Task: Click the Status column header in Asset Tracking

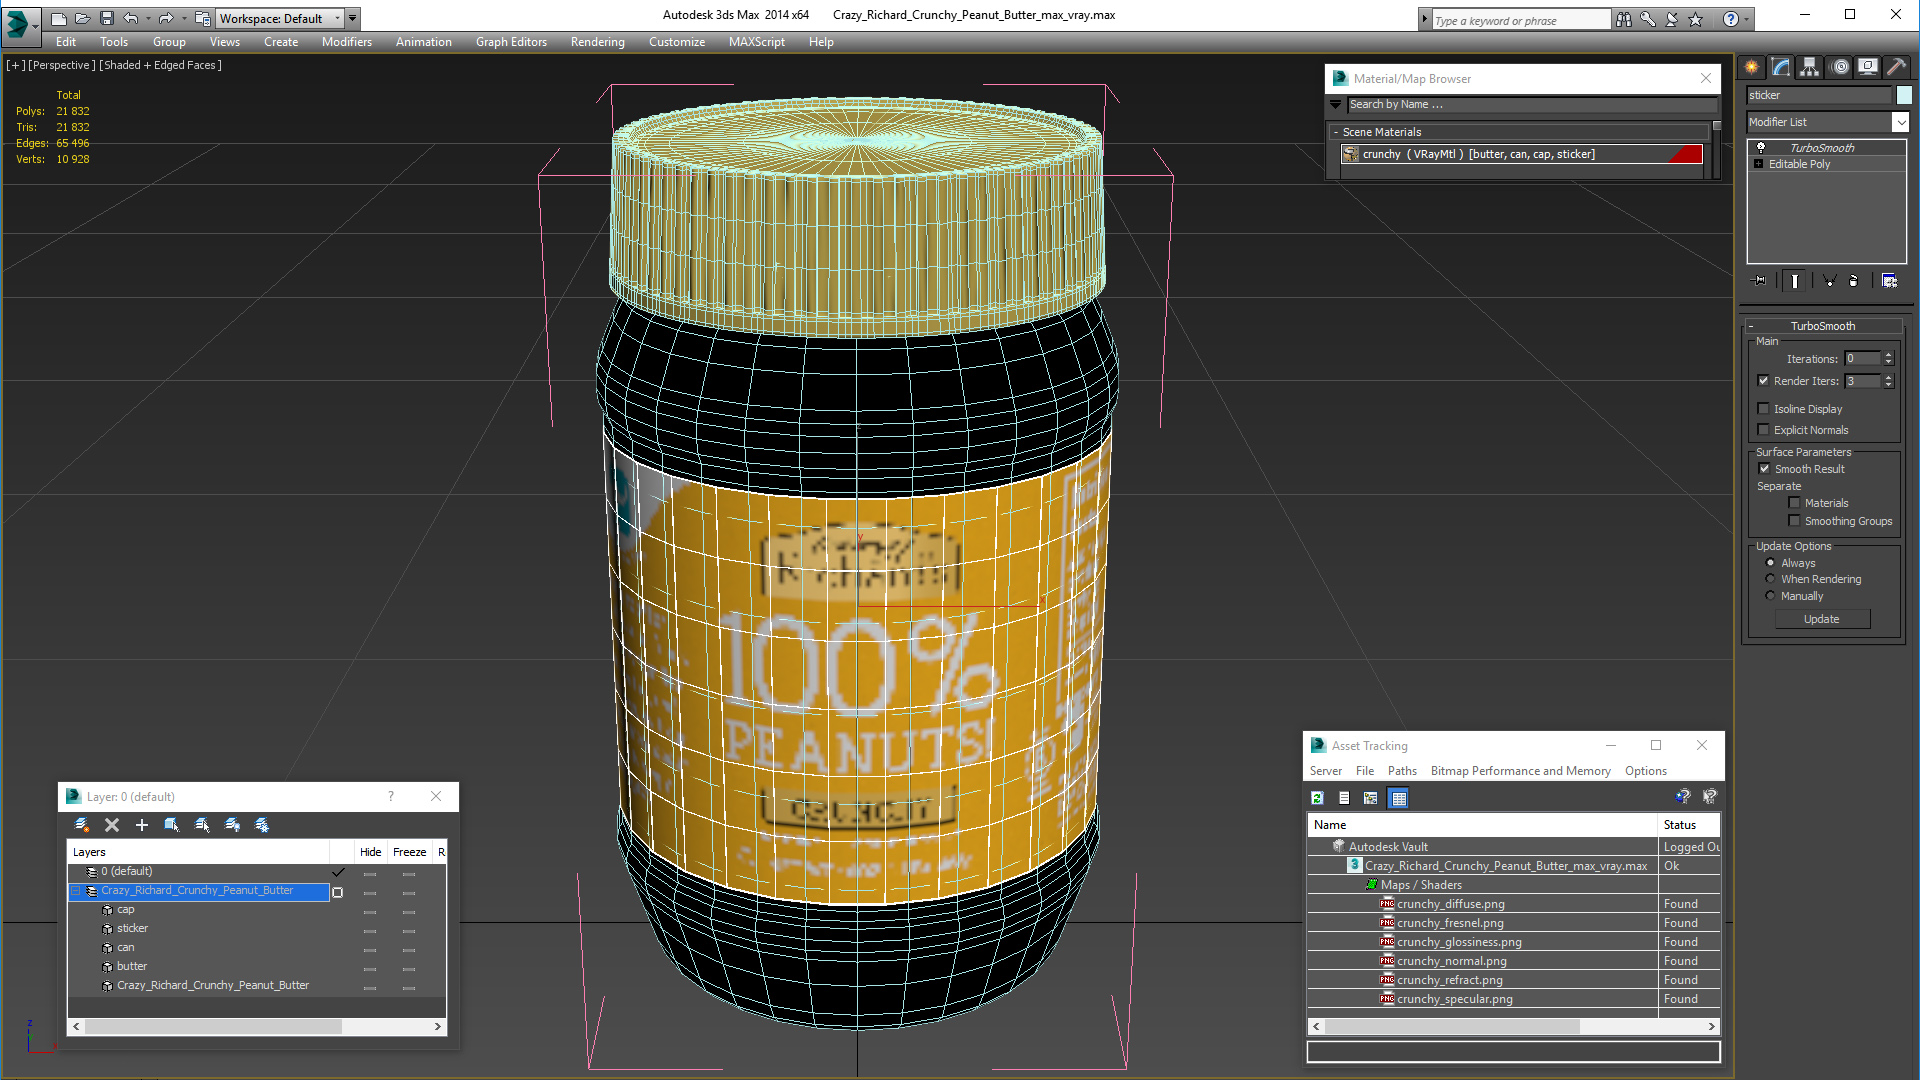Action: [x=1688, y=825]
